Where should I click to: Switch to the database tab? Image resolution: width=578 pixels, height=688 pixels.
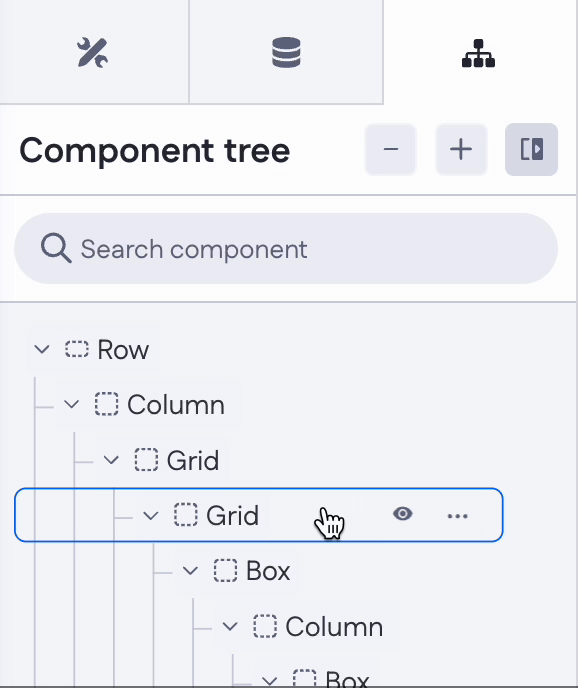pos(286,52)
